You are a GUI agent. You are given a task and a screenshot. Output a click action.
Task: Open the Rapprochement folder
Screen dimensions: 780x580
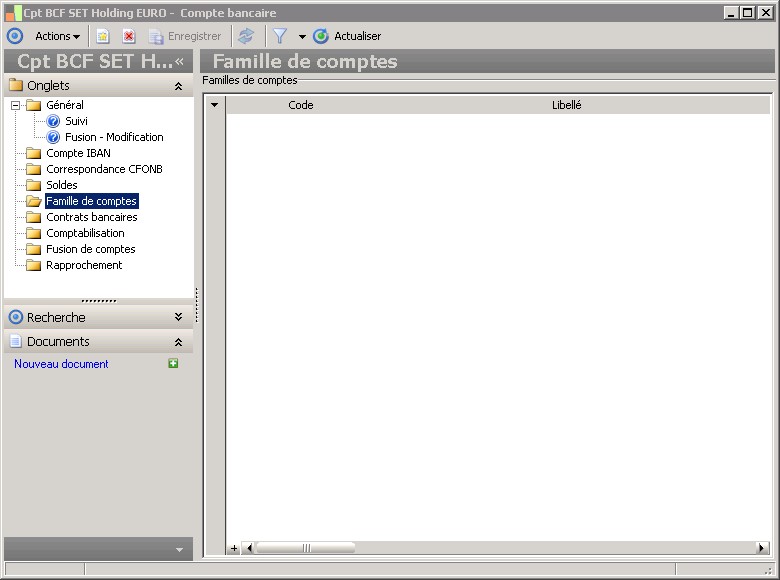pyautogui.click(x=84, y=265)
